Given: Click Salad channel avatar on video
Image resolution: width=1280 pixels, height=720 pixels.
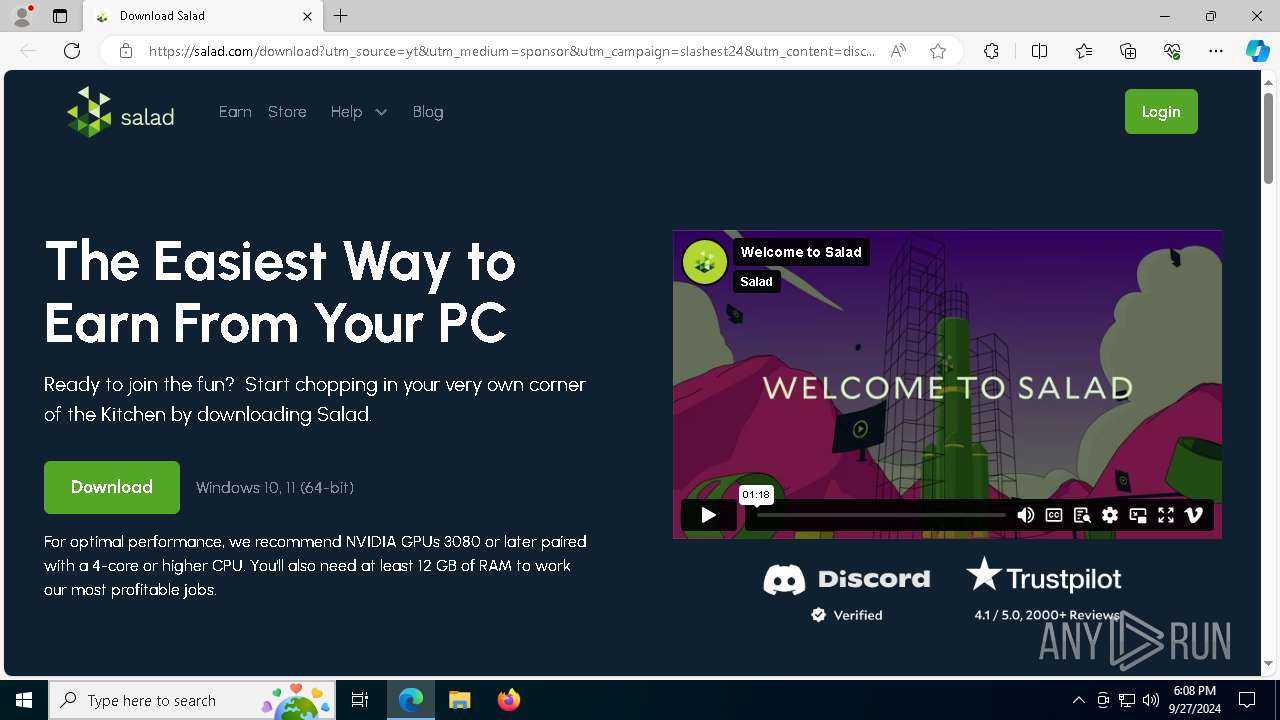Looking at the screenshot, I should tap(705, 263).
